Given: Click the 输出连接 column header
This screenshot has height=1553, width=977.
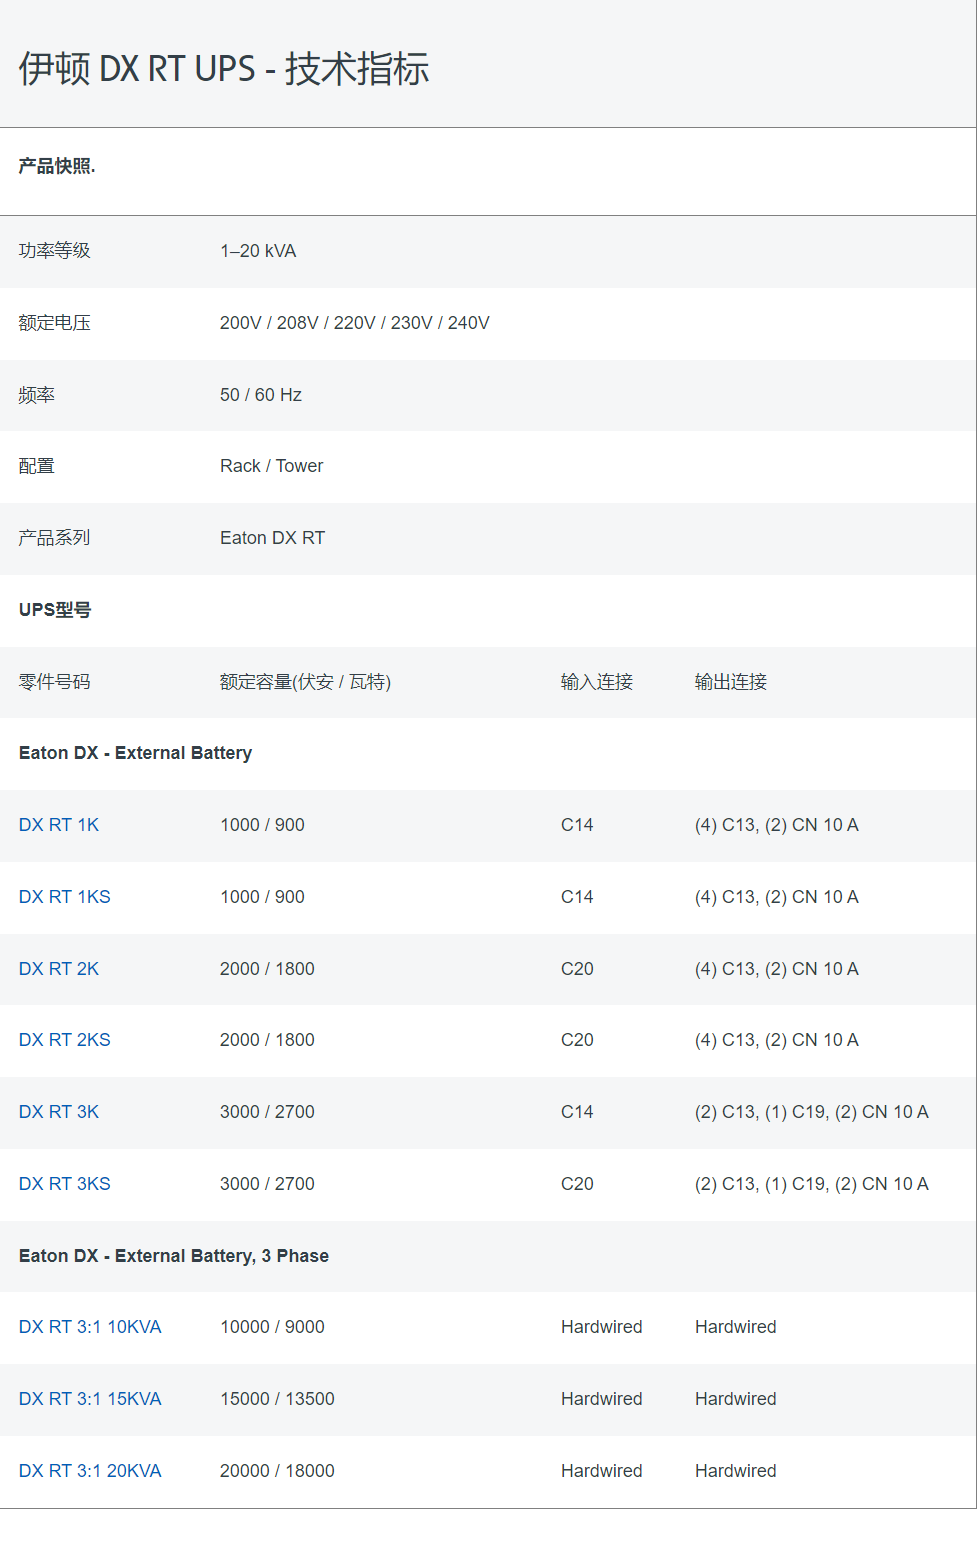Looking at the screenshot, I should click(x=731, y=682).
